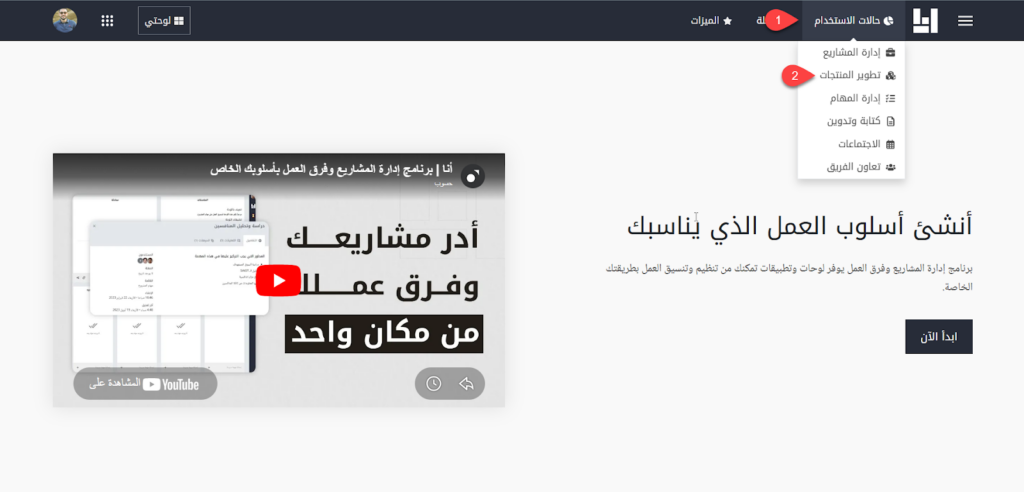Click the لوحتي dashboard button
This screenshot has height=492, width=1024.
[x=164, y=21]
